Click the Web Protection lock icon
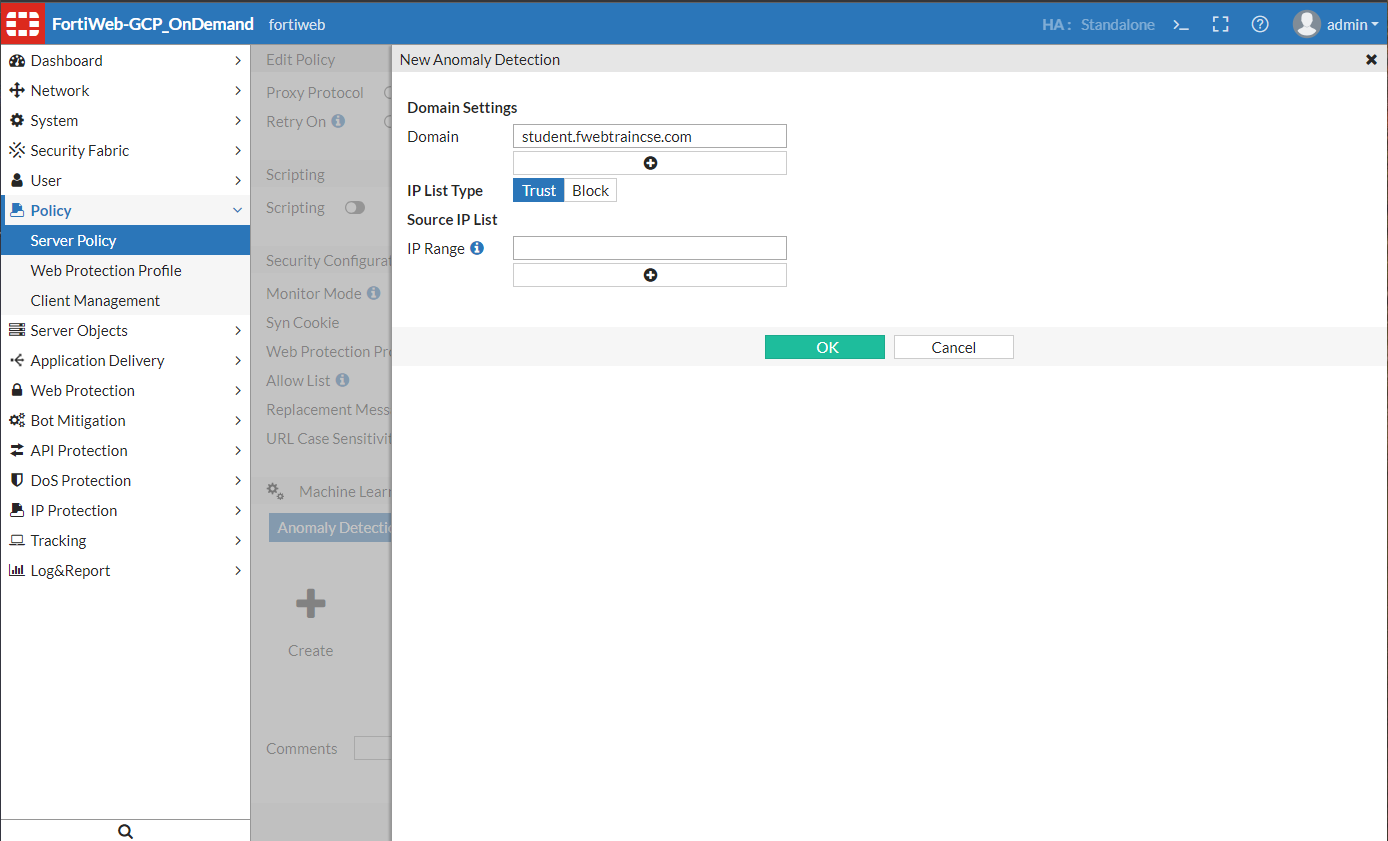 click(16, 391)
